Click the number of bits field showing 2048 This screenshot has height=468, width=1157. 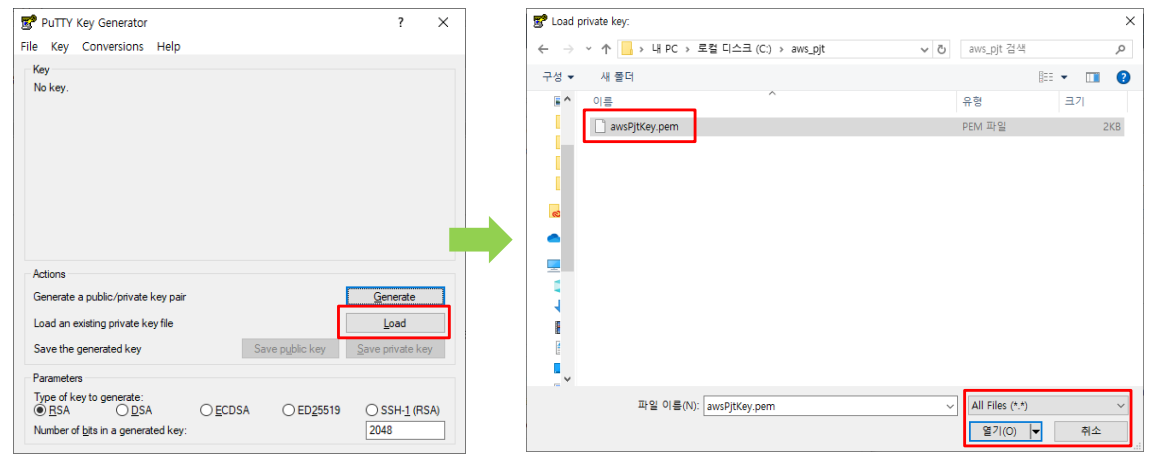(x=405, y=430)
